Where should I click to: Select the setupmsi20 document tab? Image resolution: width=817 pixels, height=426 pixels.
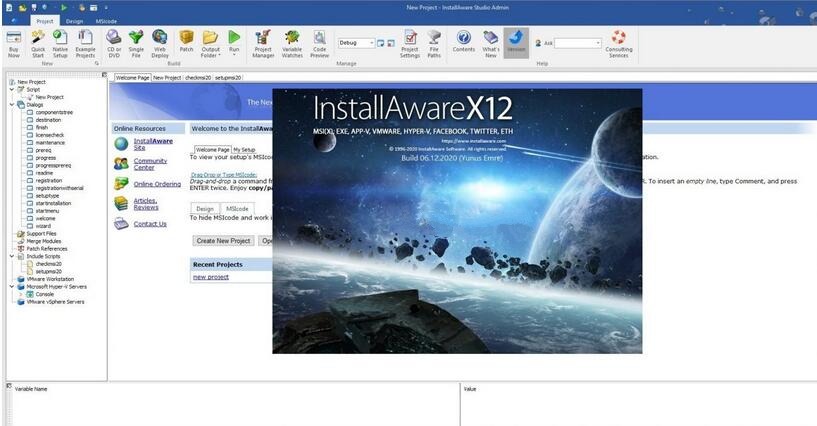click(x=228, y=78)
